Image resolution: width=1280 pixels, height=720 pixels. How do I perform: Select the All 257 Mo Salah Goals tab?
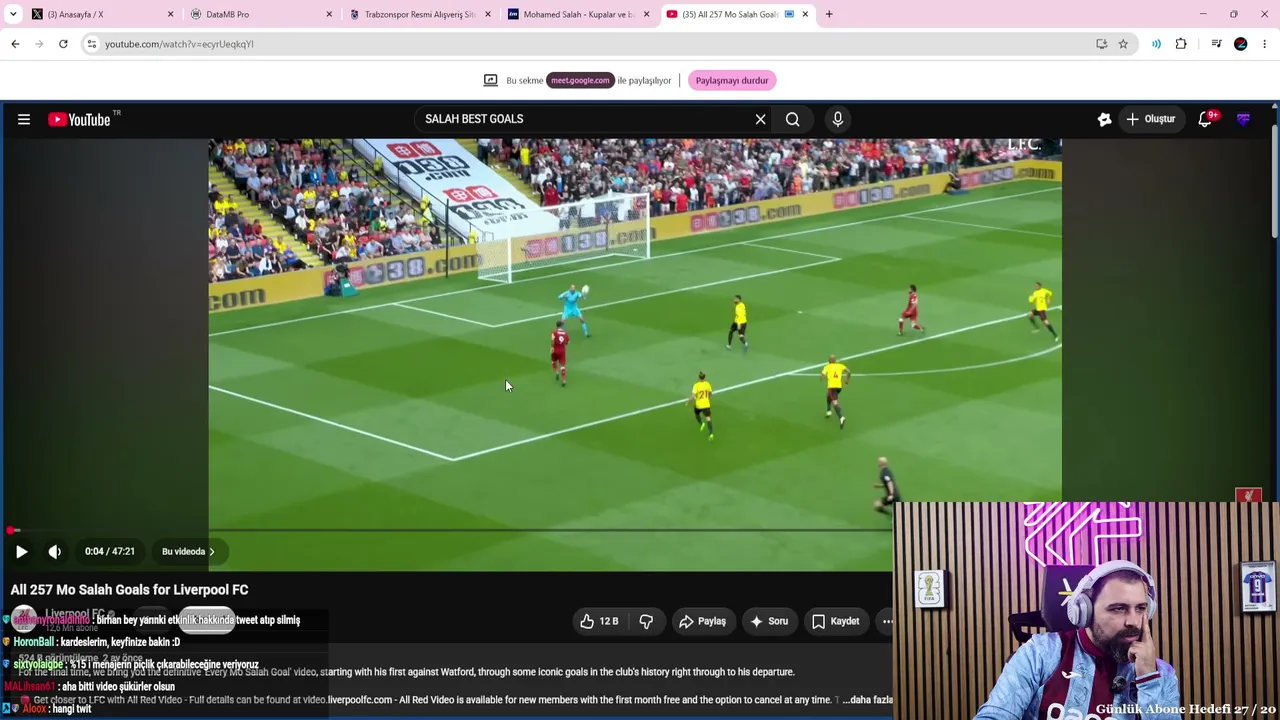737,14
